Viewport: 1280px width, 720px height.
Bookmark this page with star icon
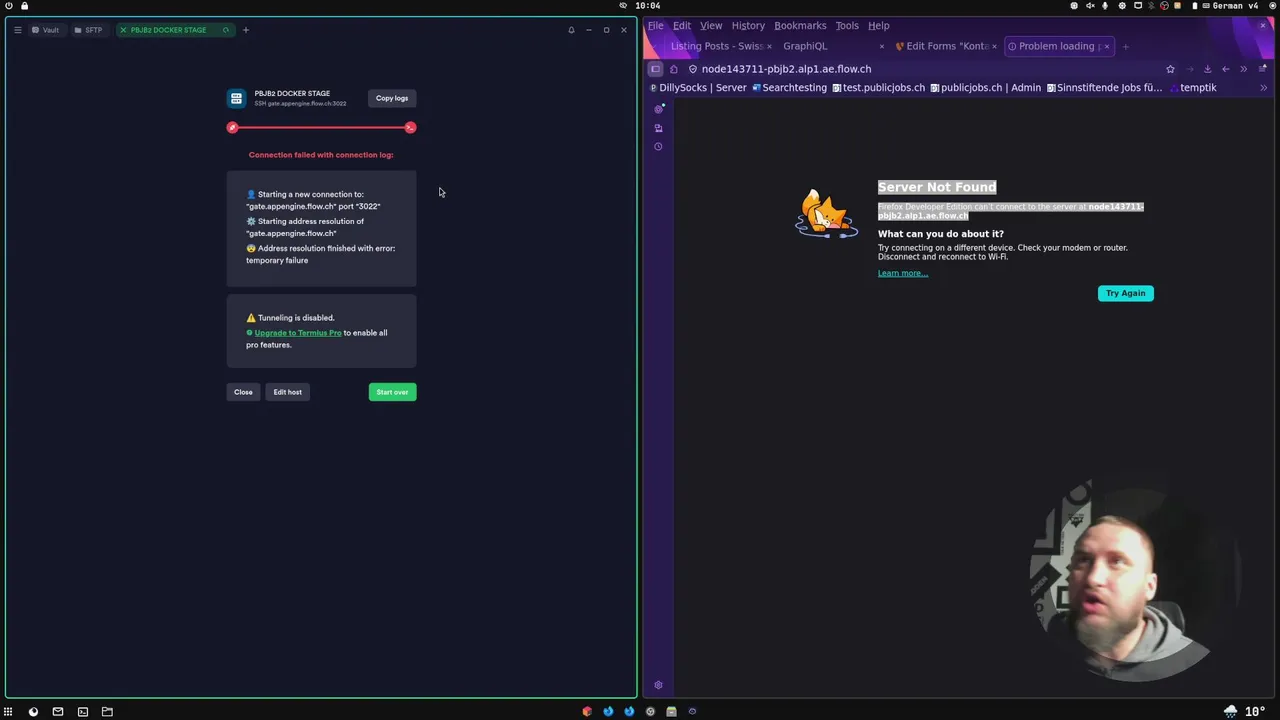(x=1170, y=69)
